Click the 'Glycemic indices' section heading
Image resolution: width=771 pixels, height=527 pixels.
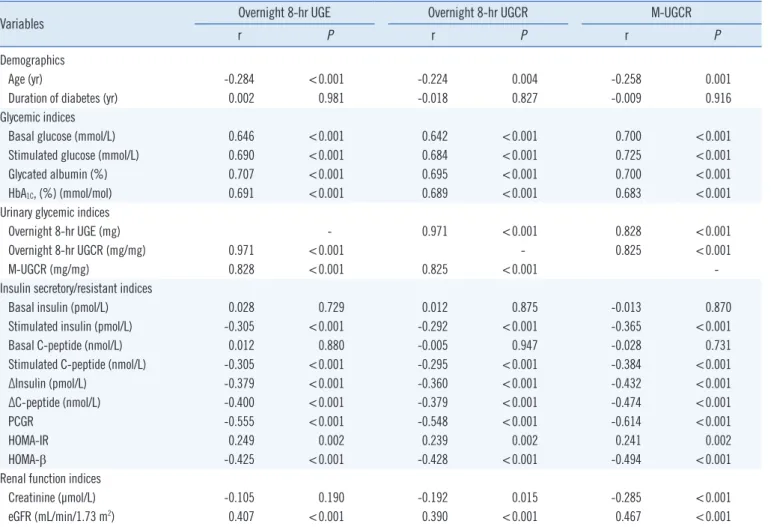[x=38, y=117]
